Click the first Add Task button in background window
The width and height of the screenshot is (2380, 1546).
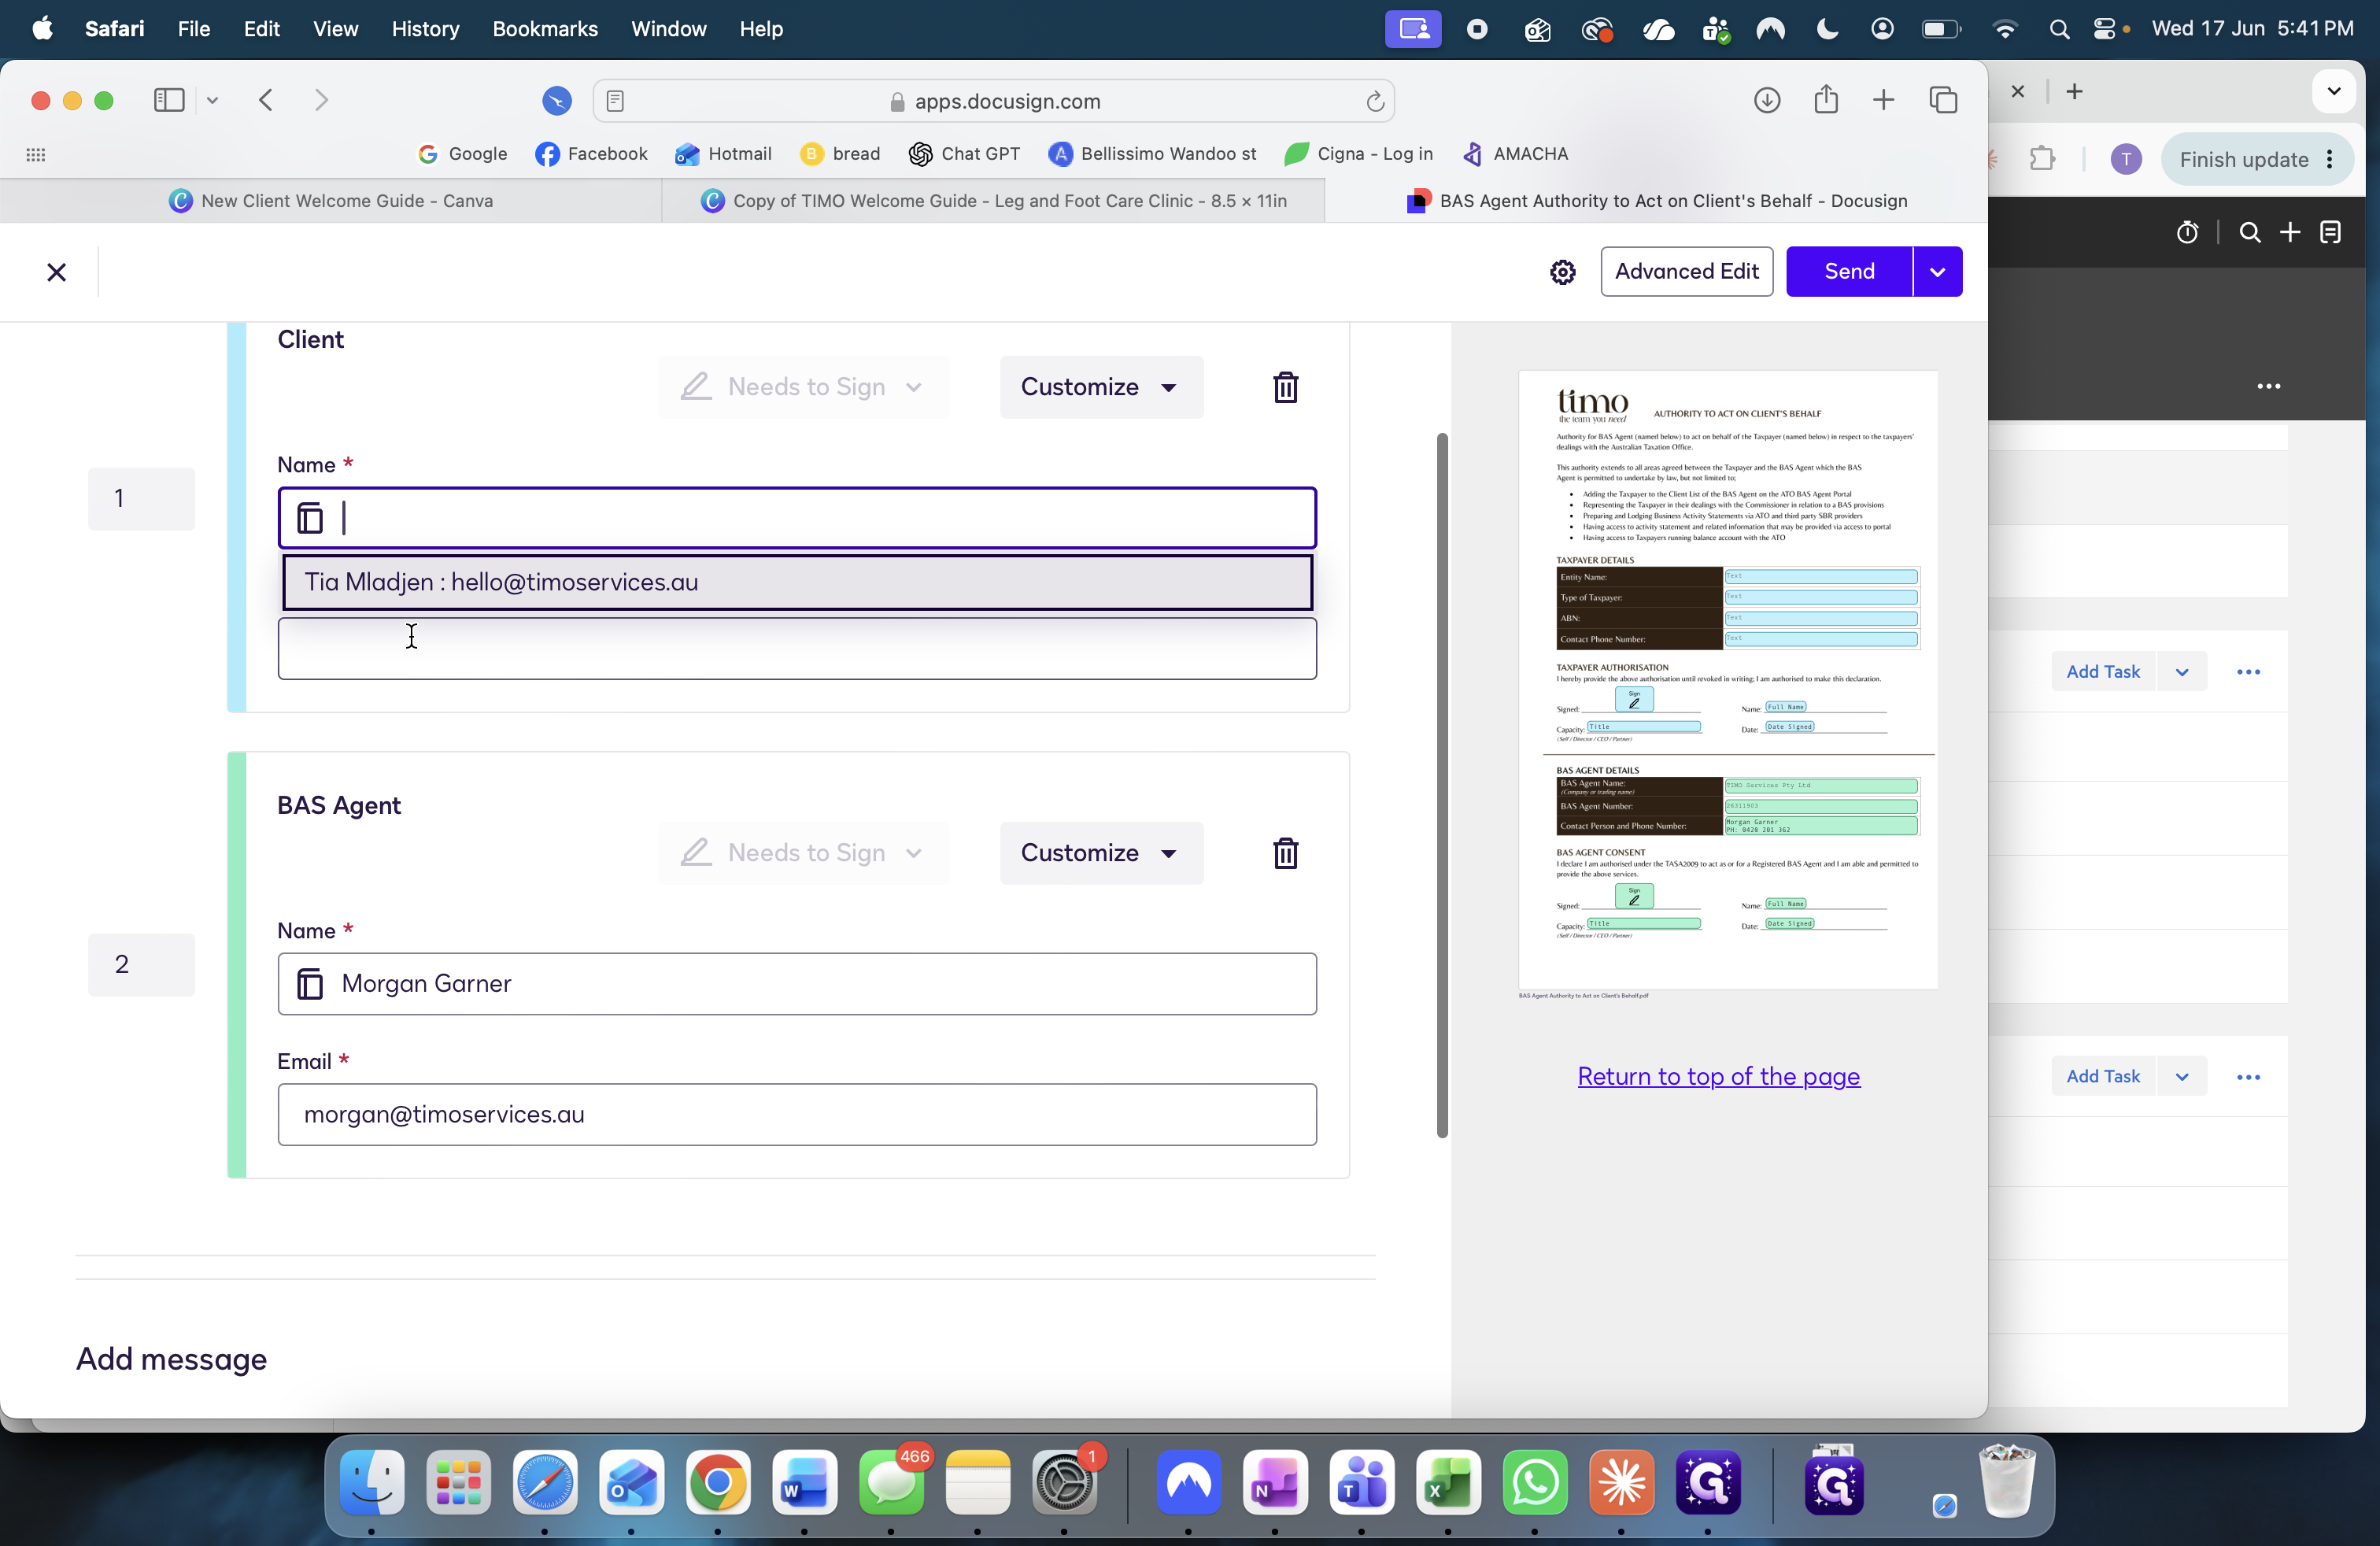pos(2102,672)
